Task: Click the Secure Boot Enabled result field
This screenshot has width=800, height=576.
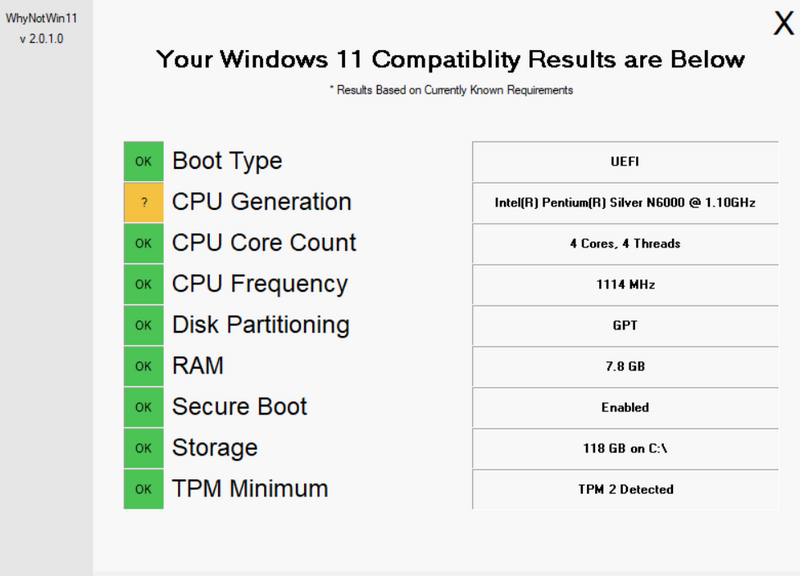Action: [626, 407]
